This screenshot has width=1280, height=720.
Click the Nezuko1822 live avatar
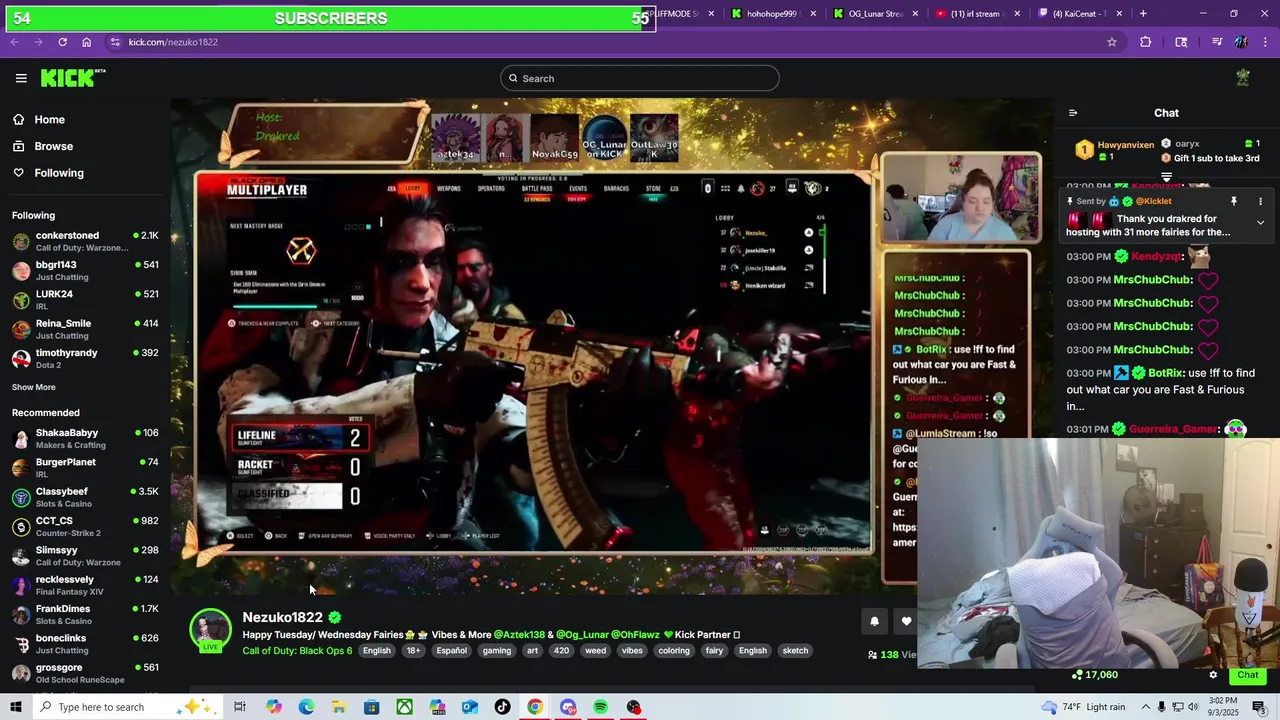(x=211, y=630)
